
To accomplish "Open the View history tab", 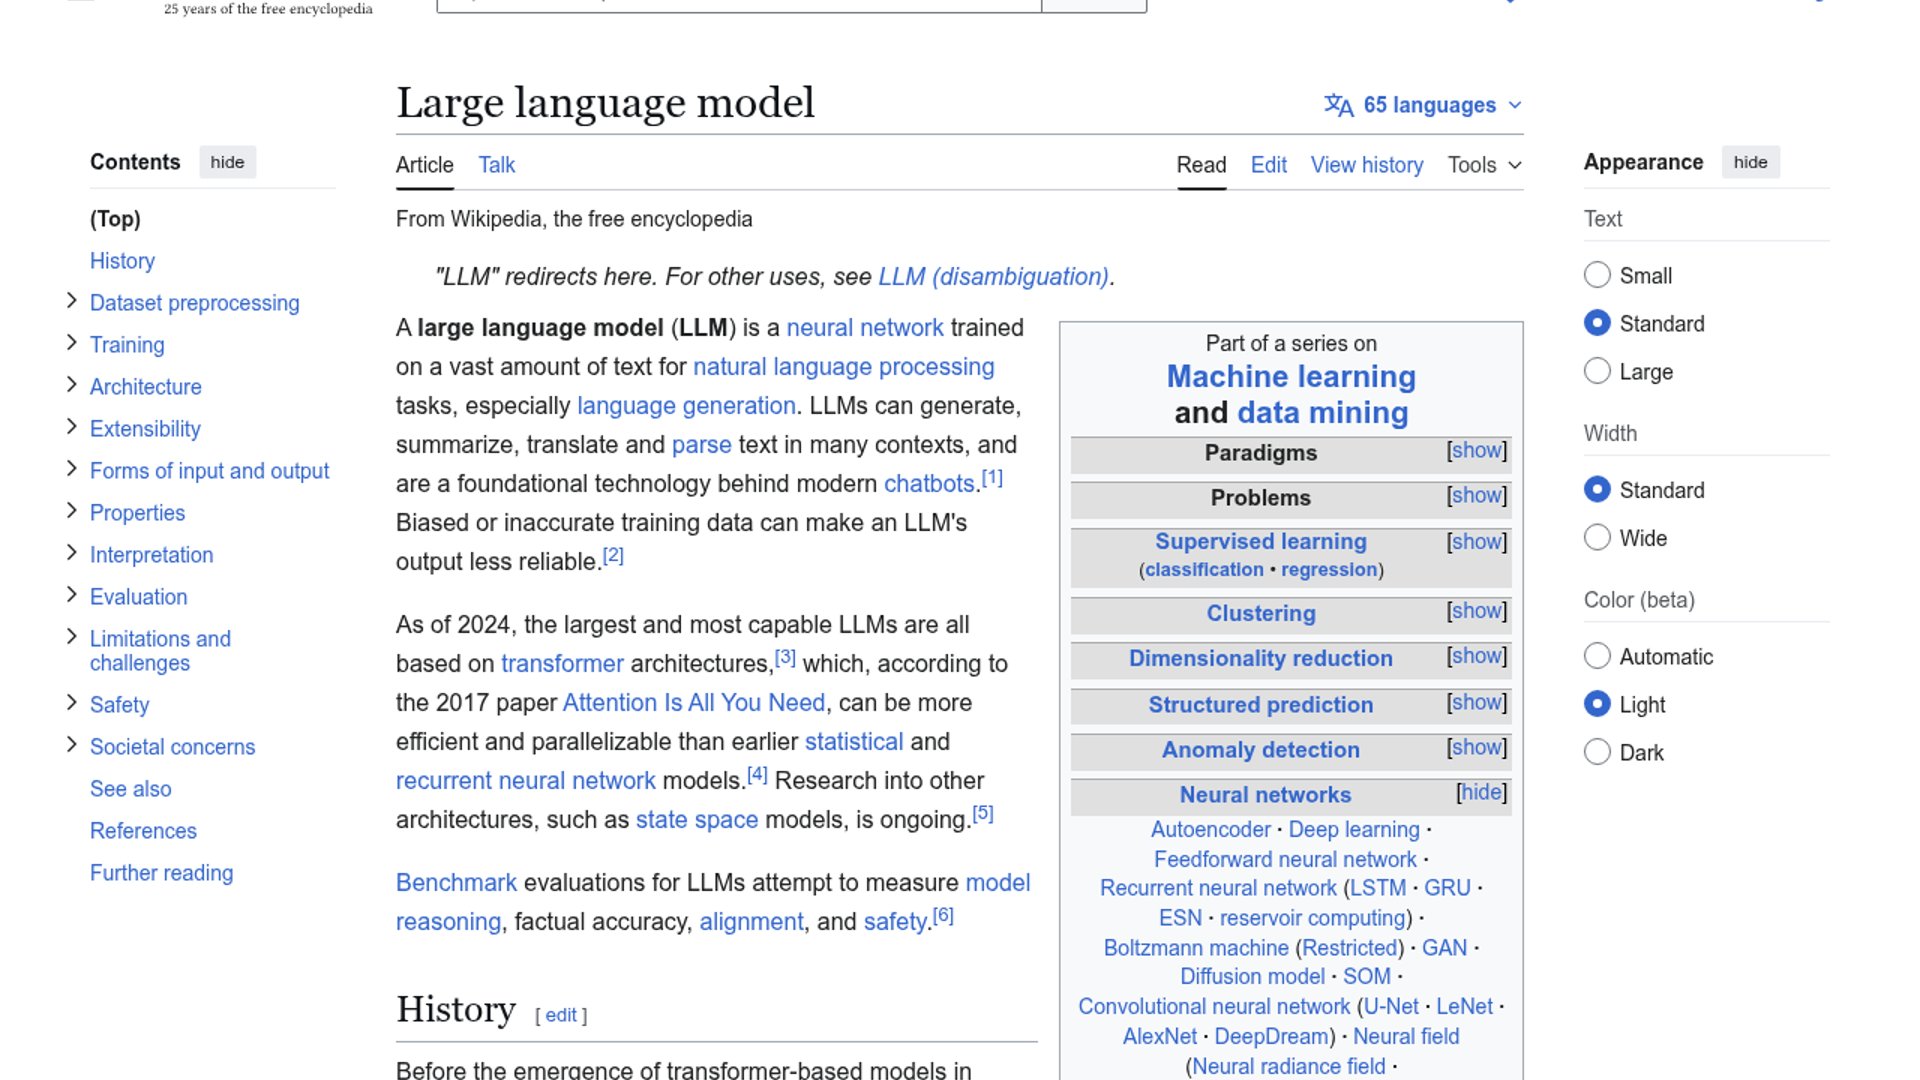I will (x=1366, y=165).
